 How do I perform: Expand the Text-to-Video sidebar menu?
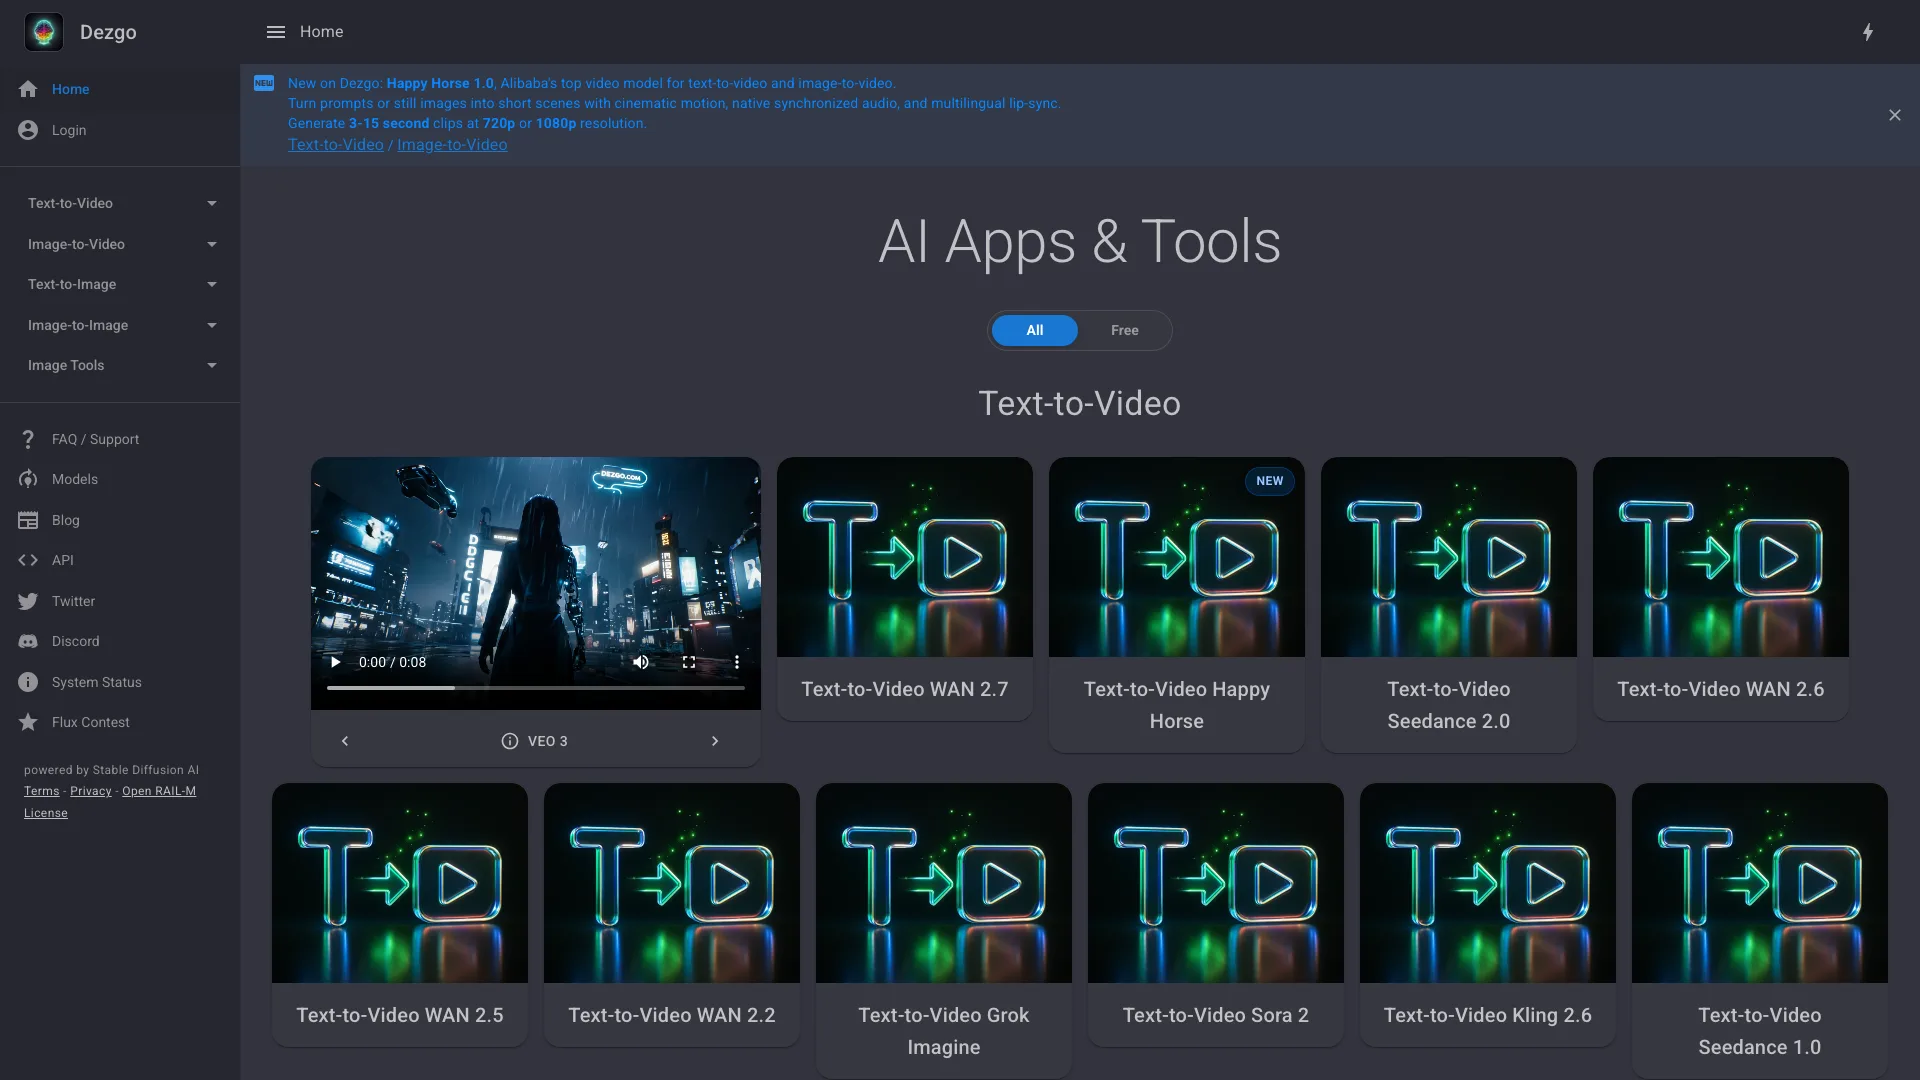click(120, 203)
